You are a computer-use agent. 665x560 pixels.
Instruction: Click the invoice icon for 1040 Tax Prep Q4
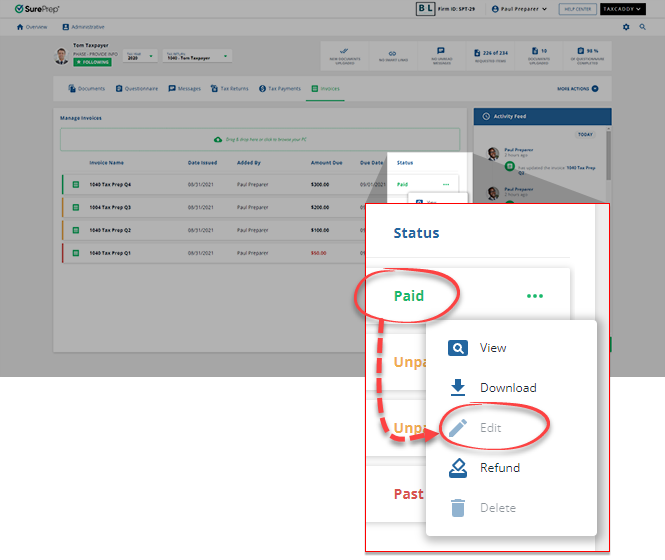[x=76, y=185]
